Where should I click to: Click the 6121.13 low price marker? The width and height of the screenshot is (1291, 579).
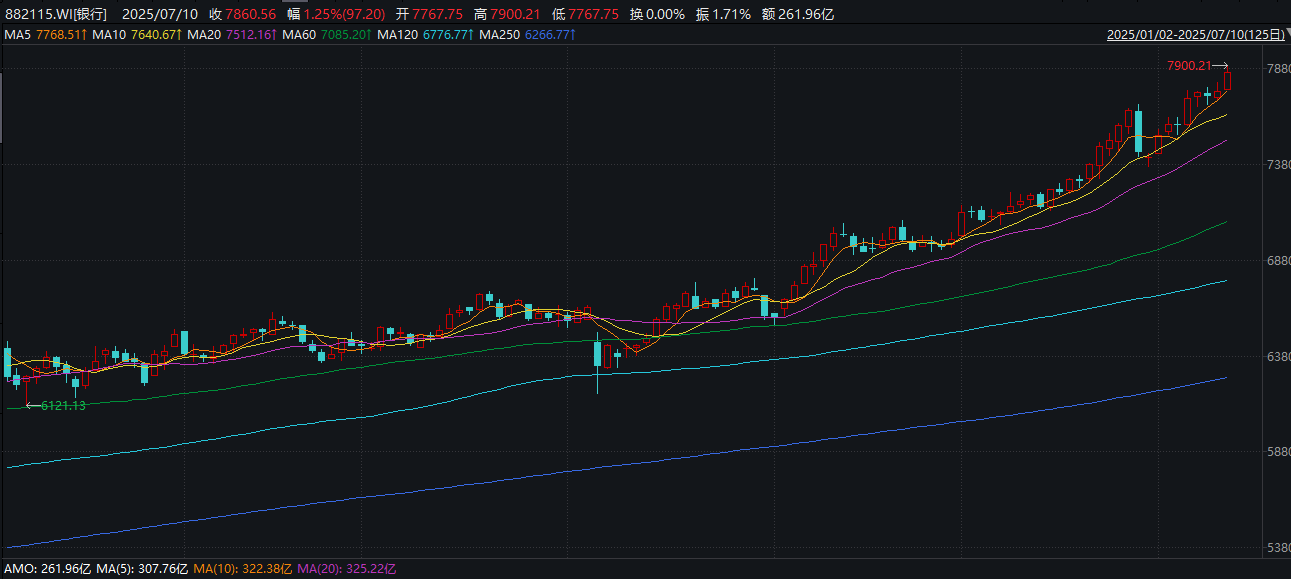coord(62,405)
